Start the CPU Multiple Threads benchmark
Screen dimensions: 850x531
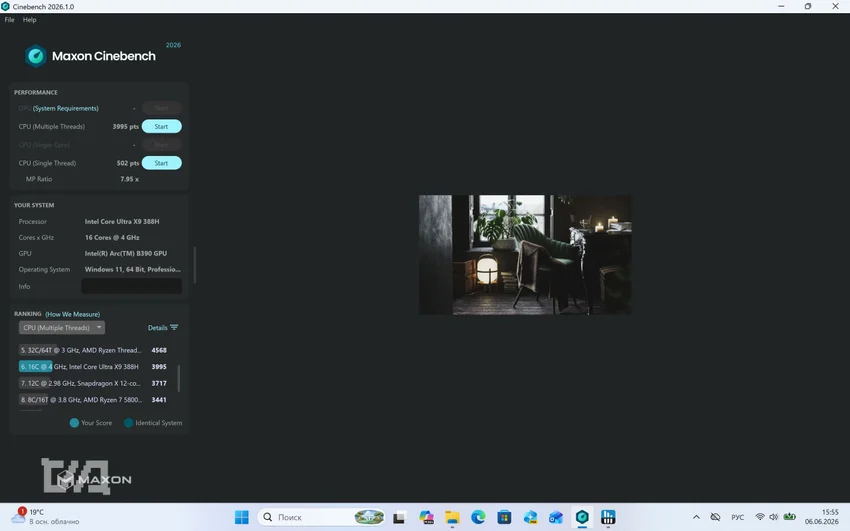point(162,126)
